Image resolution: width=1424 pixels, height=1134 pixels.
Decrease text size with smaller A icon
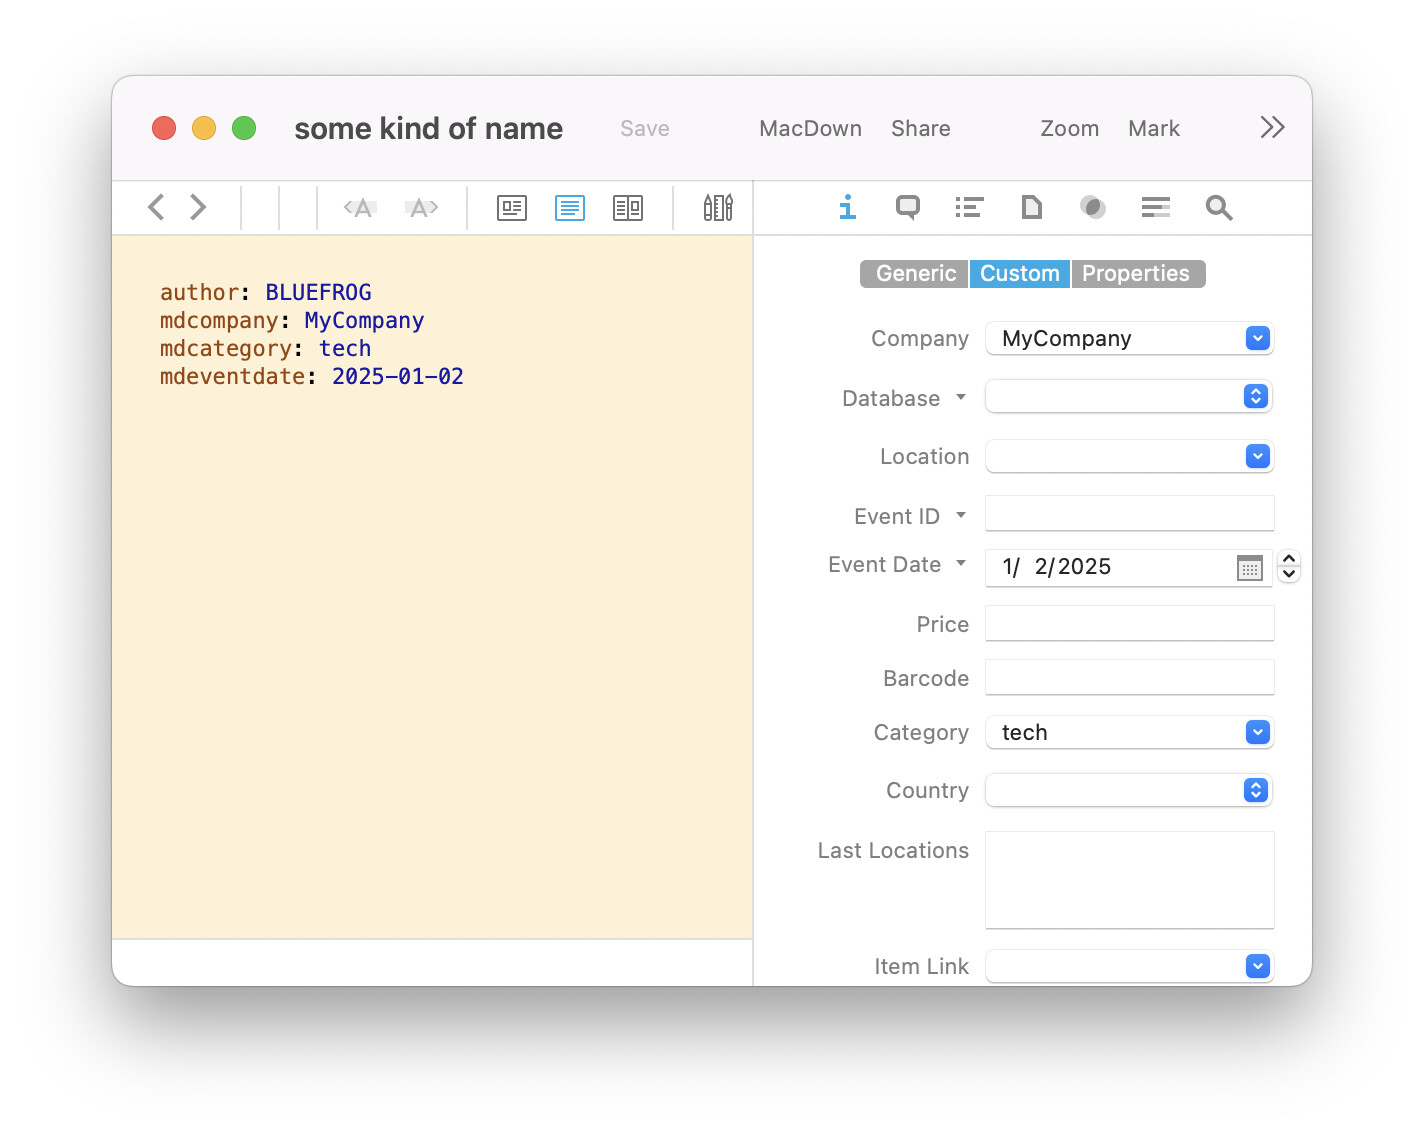(360, 208)
